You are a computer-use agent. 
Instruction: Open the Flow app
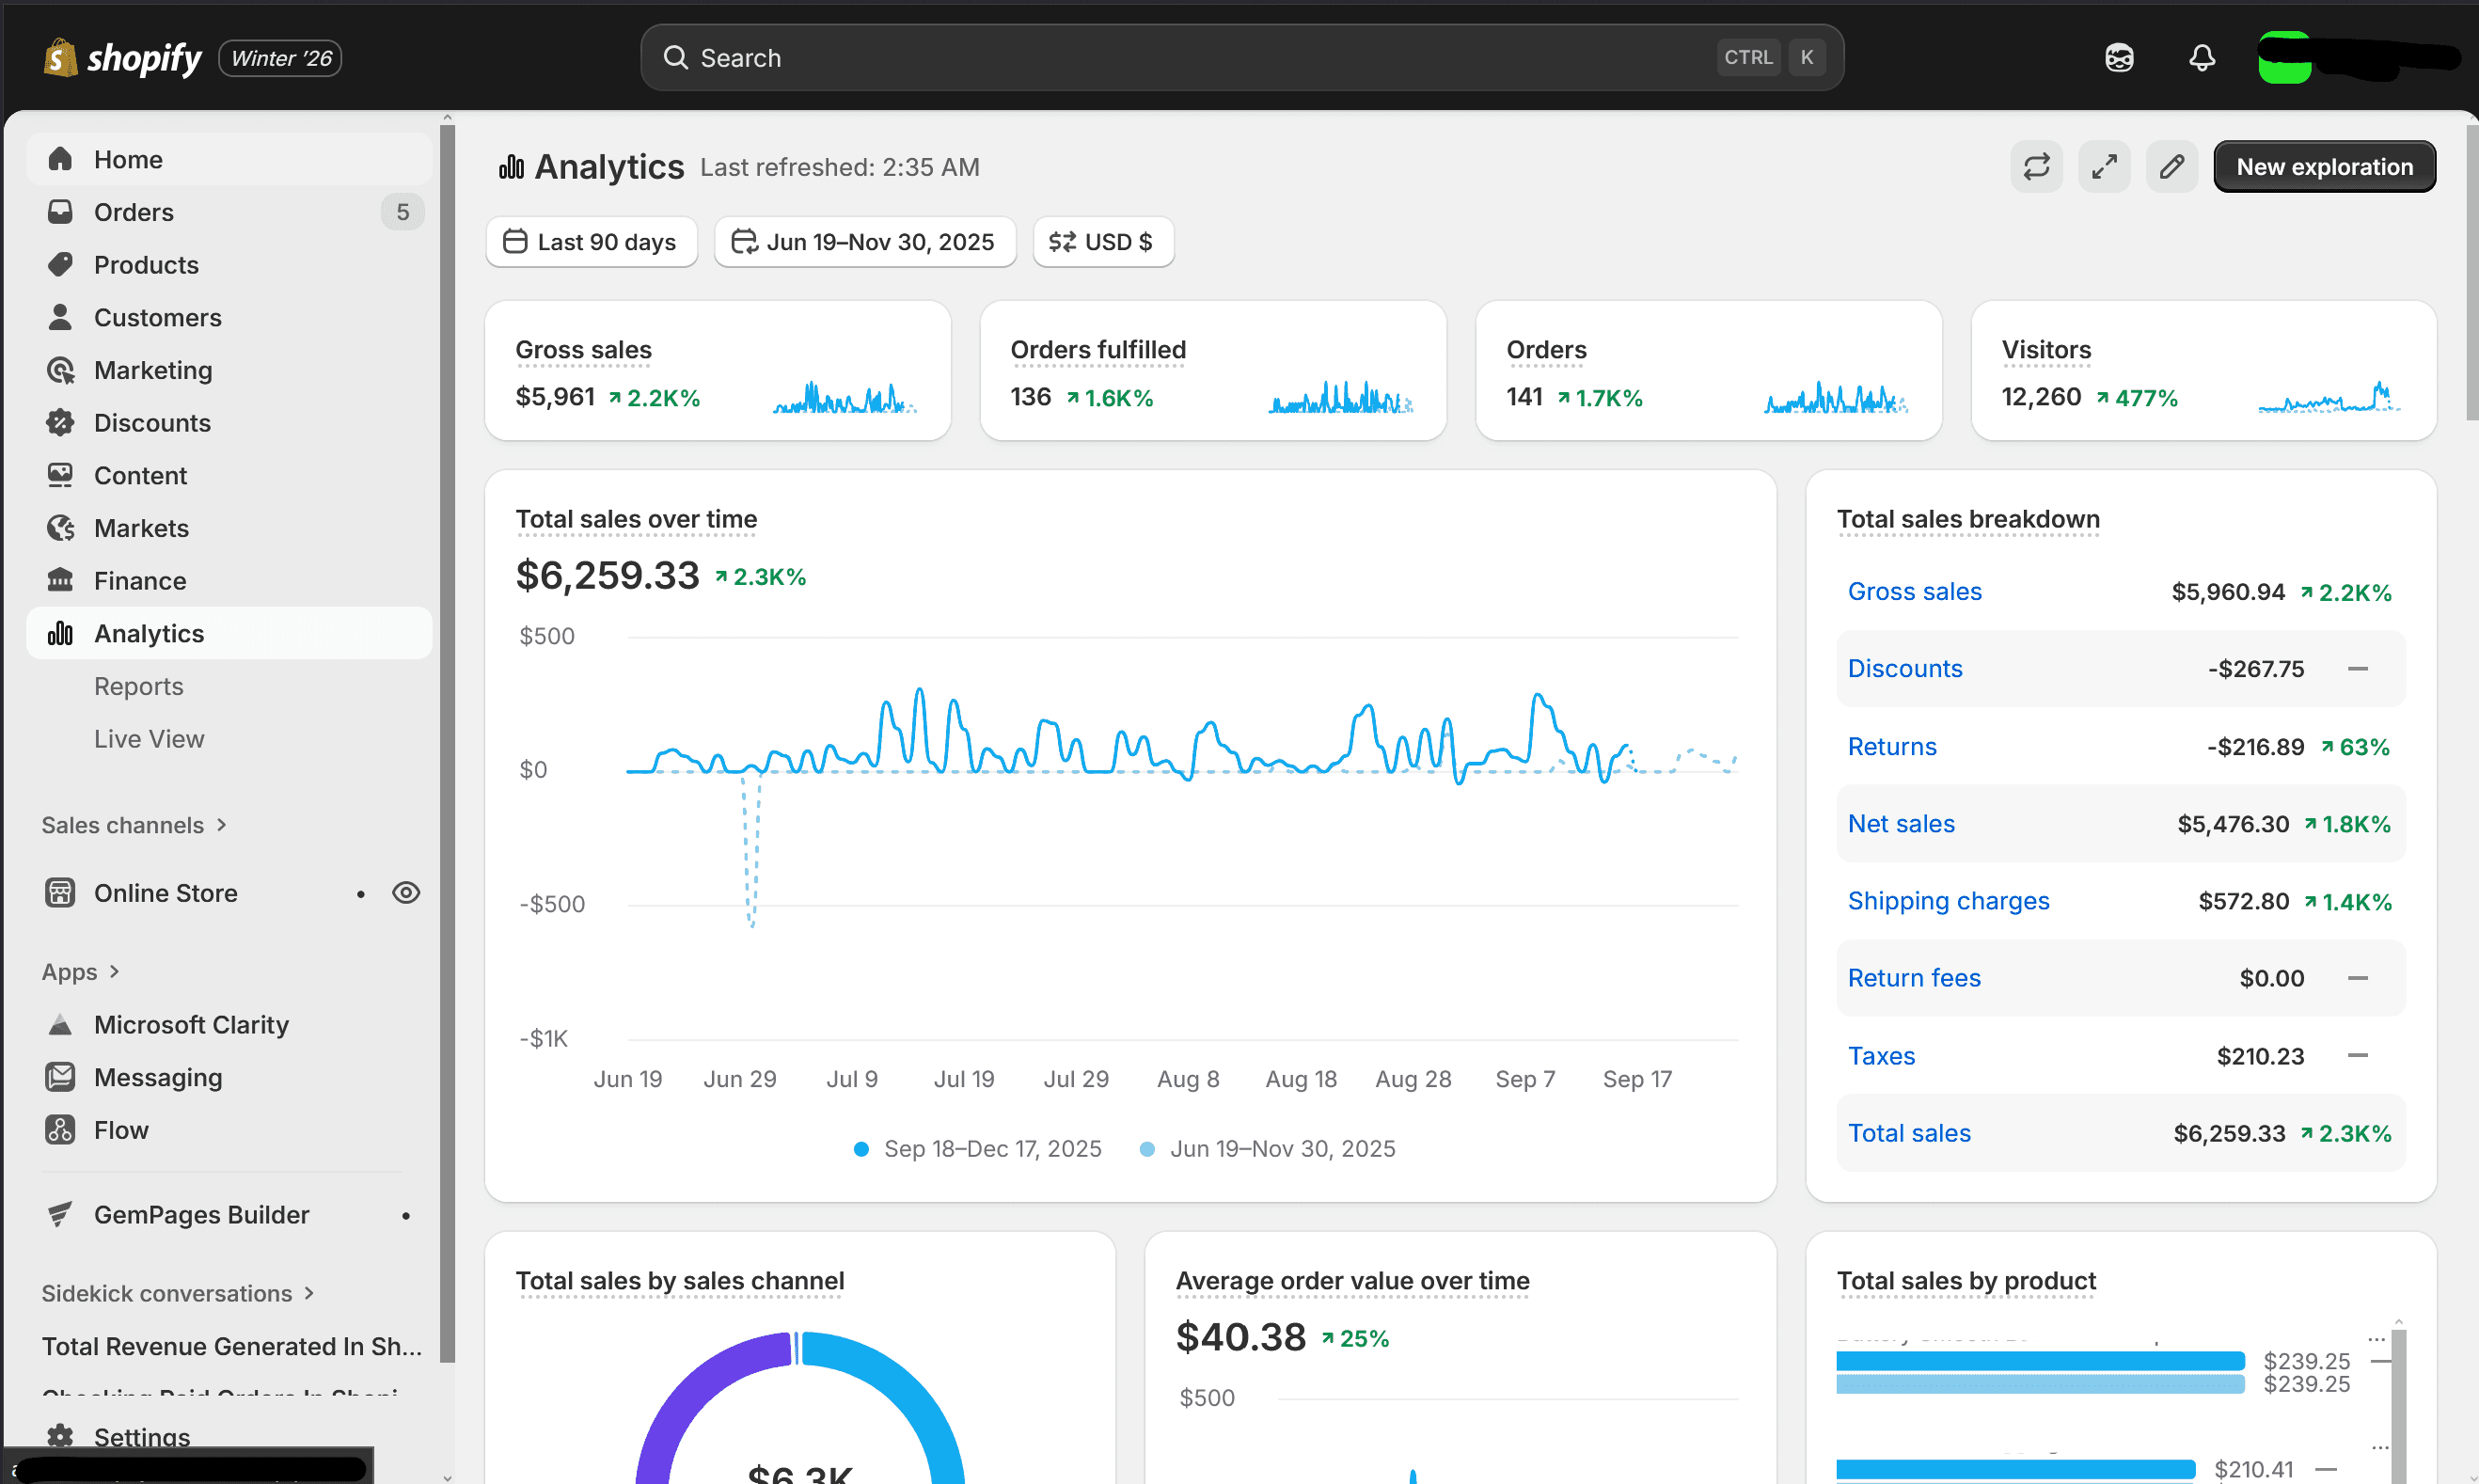tap(121, 1130)
